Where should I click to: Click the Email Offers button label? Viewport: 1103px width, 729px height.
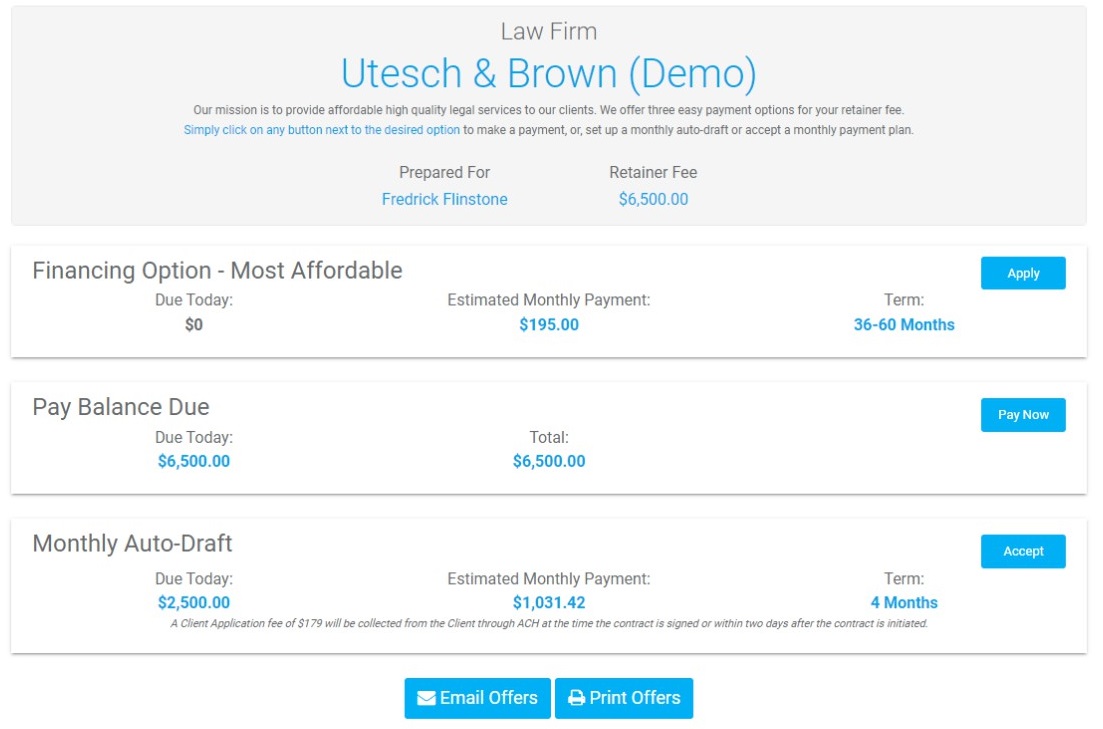[x=488, y=698]
